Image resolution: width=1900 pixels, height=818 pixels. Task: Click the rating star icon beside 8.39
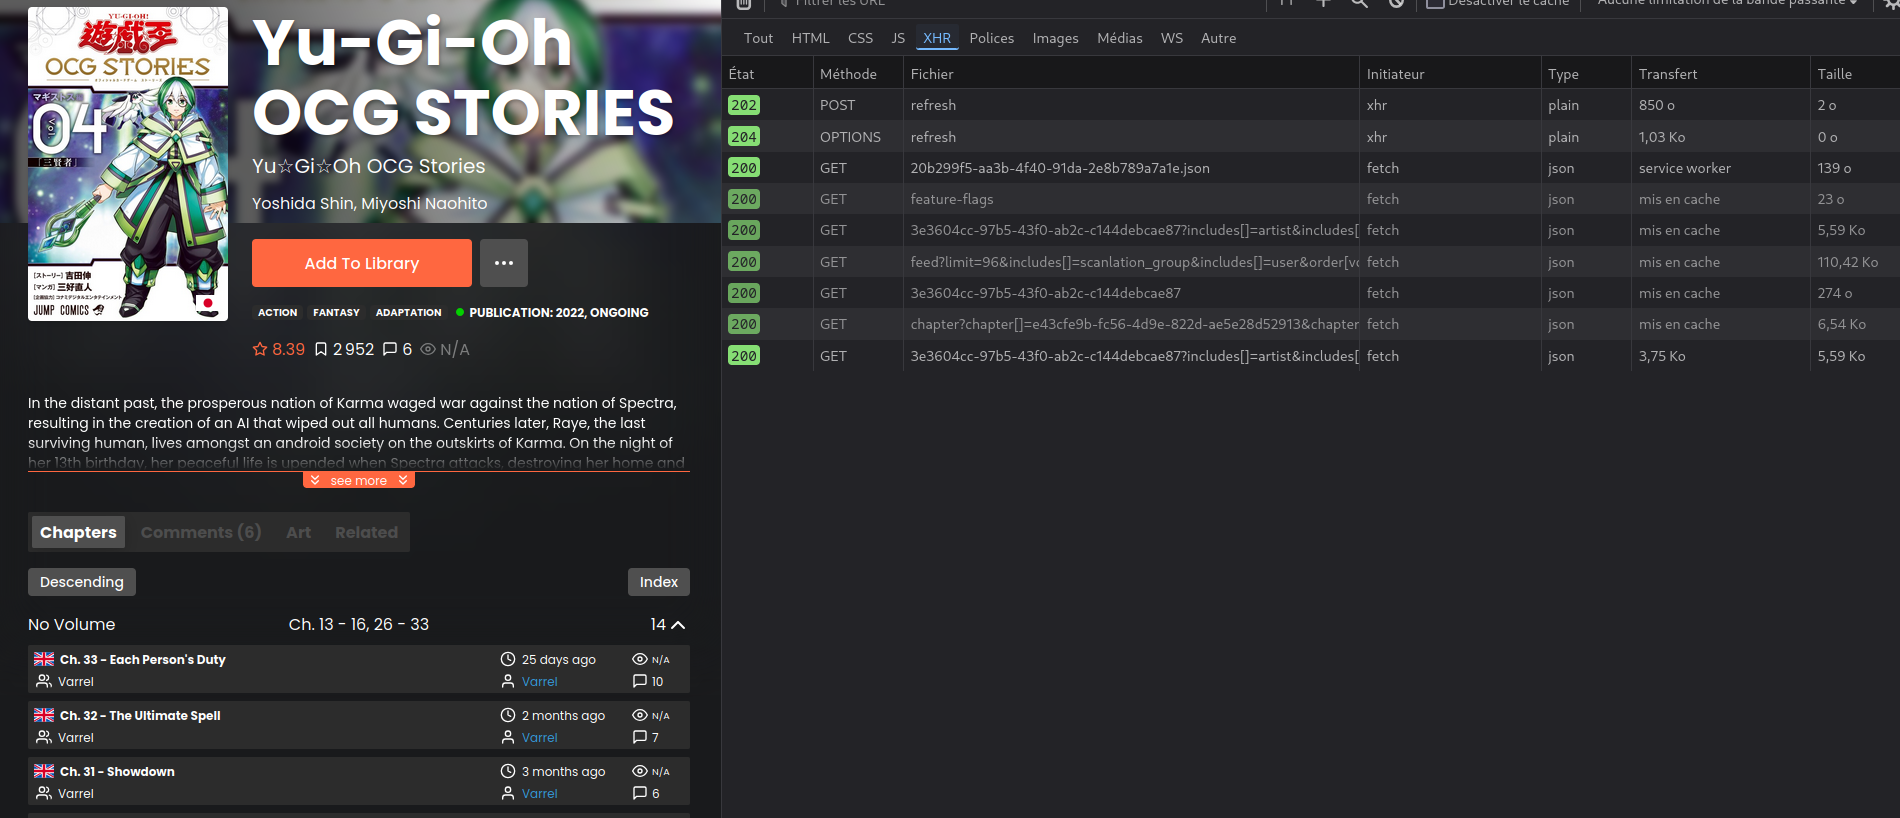(260, 349)
